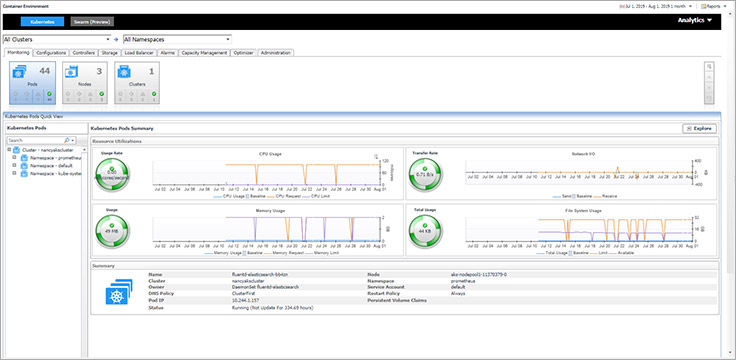This screenshot has height=360, width=736.
Task: Switch to the Load Balancer tab
Action: 139,53
